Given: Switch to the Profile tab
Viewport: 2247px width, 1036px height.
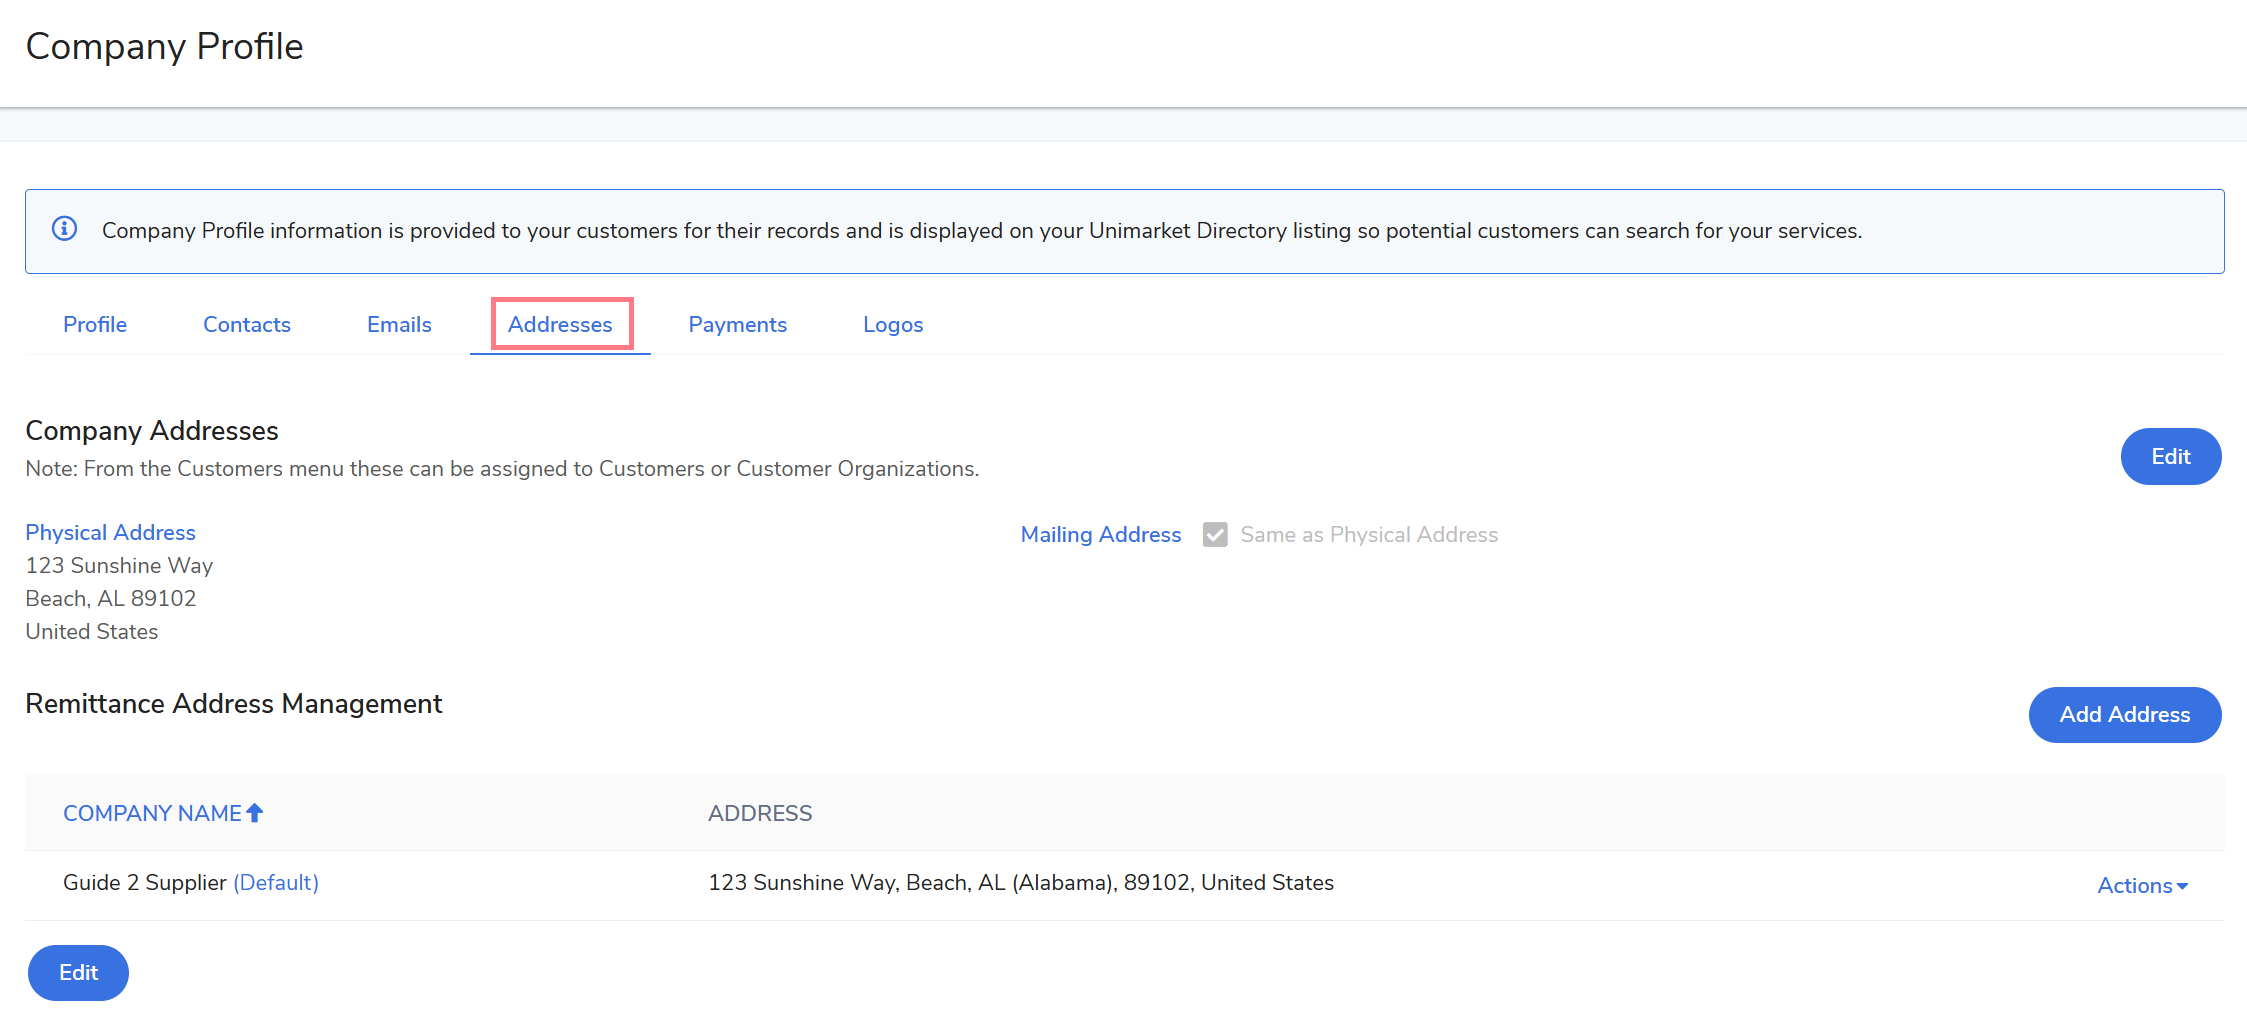Looking at the screenshot, I should (x=95, y=325).
